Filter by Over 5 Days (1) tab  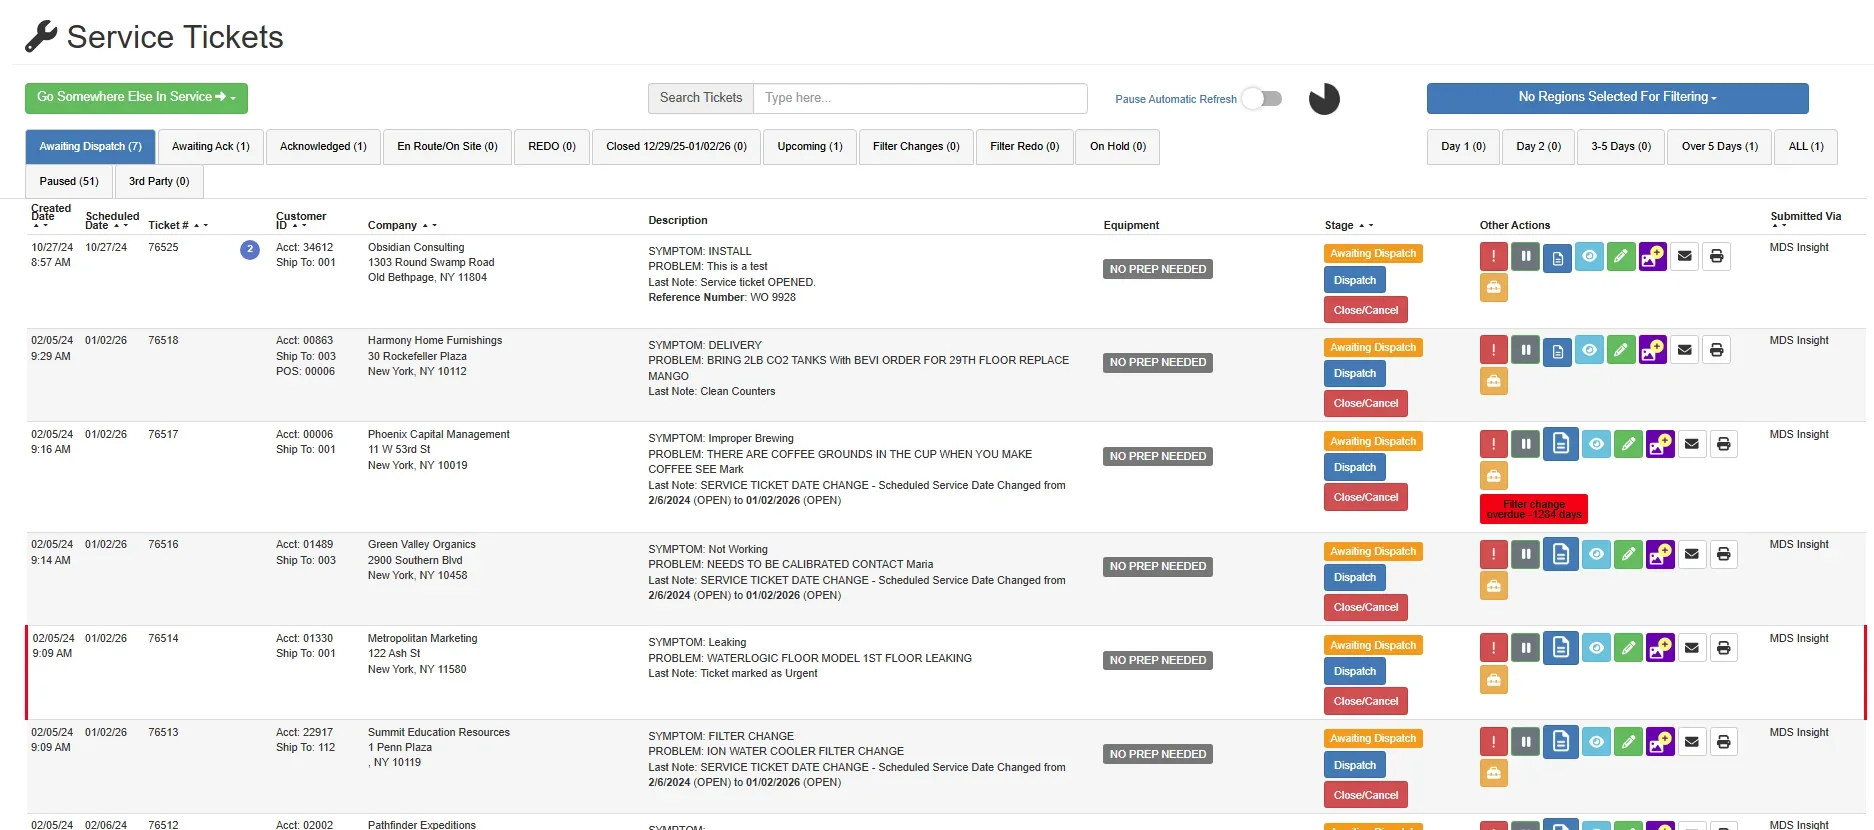[1720, 147]
